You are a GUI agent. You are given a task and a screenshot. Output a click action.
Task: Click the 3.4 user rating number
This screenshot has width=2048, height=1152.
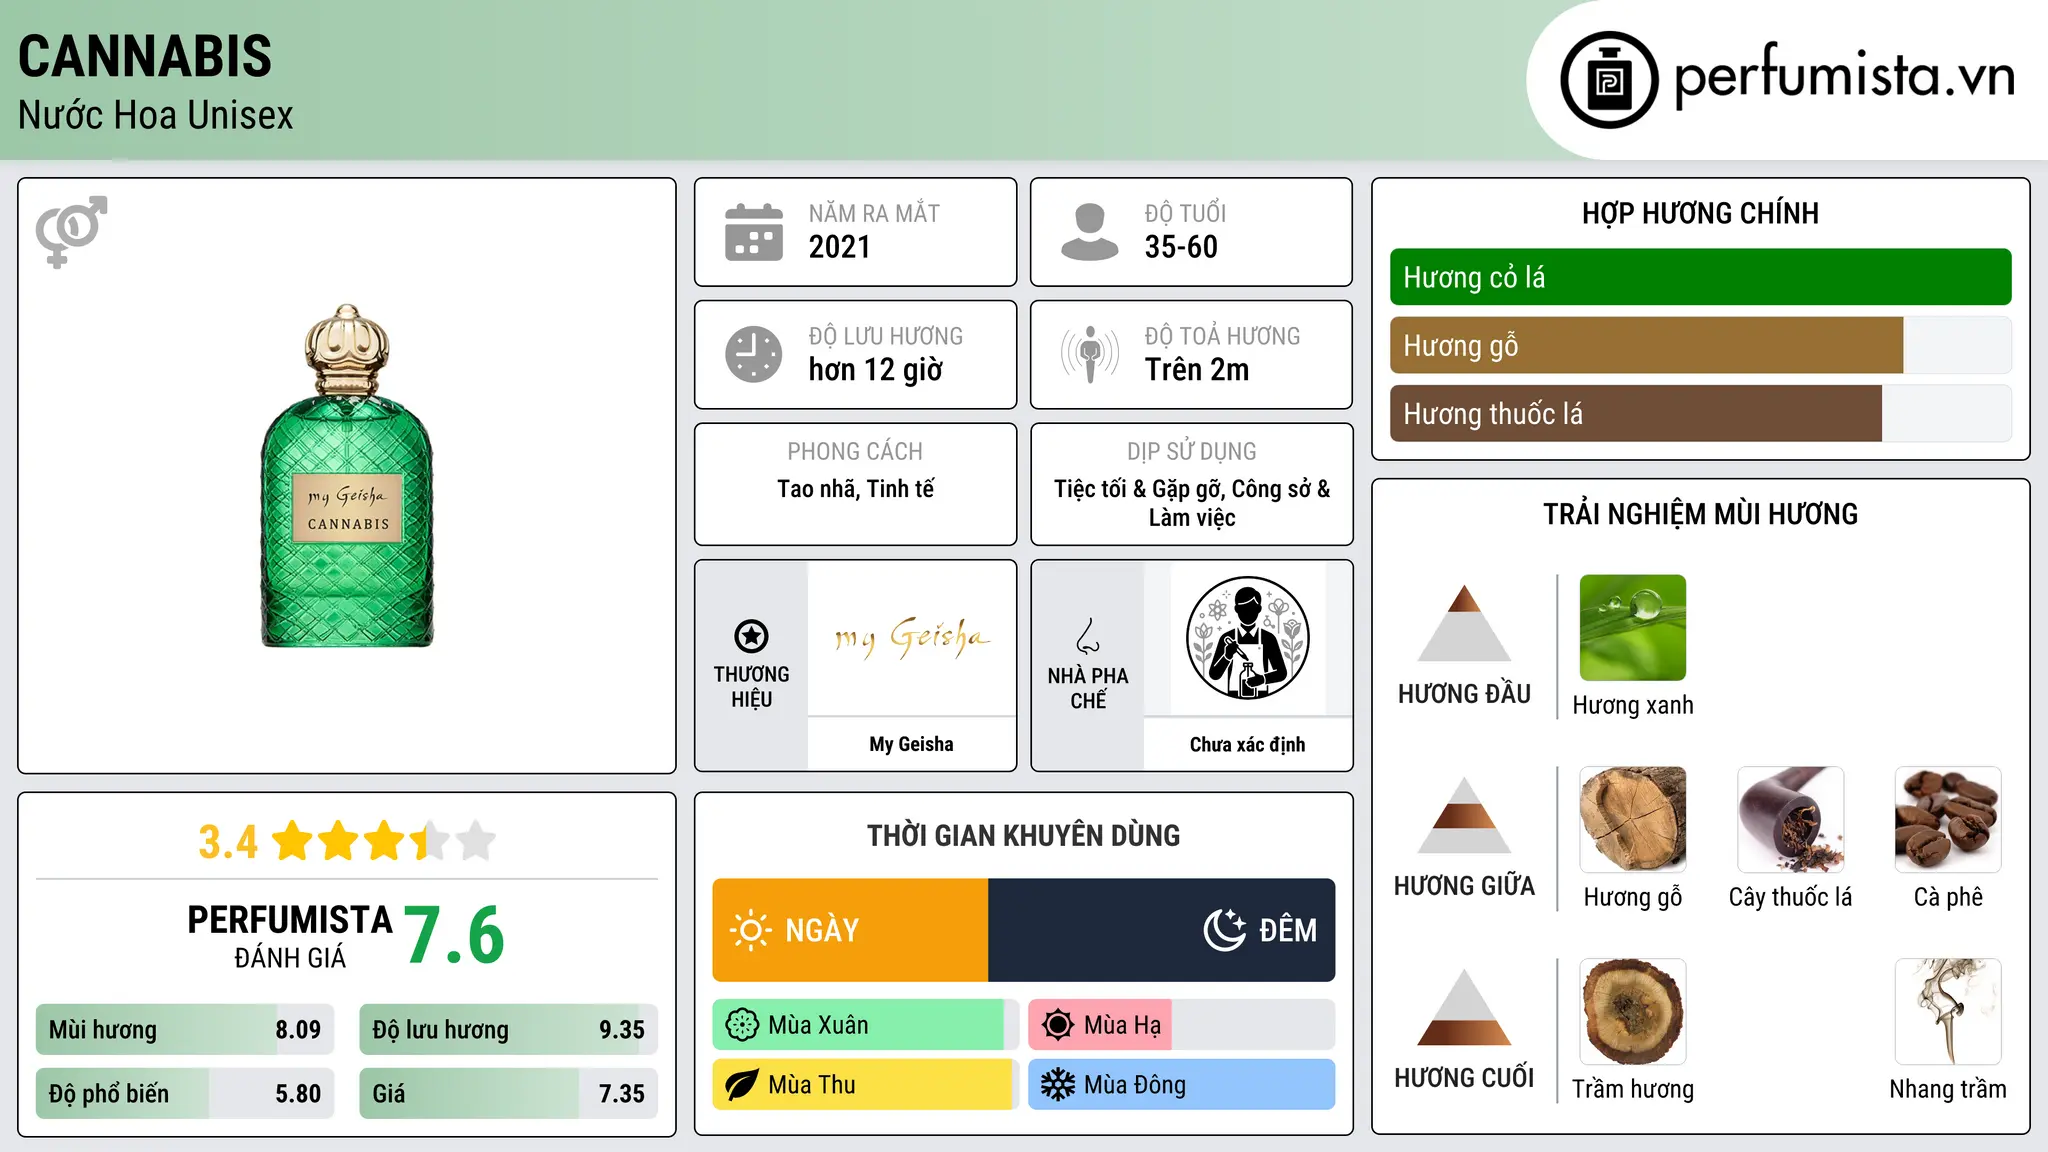[228, 842]
